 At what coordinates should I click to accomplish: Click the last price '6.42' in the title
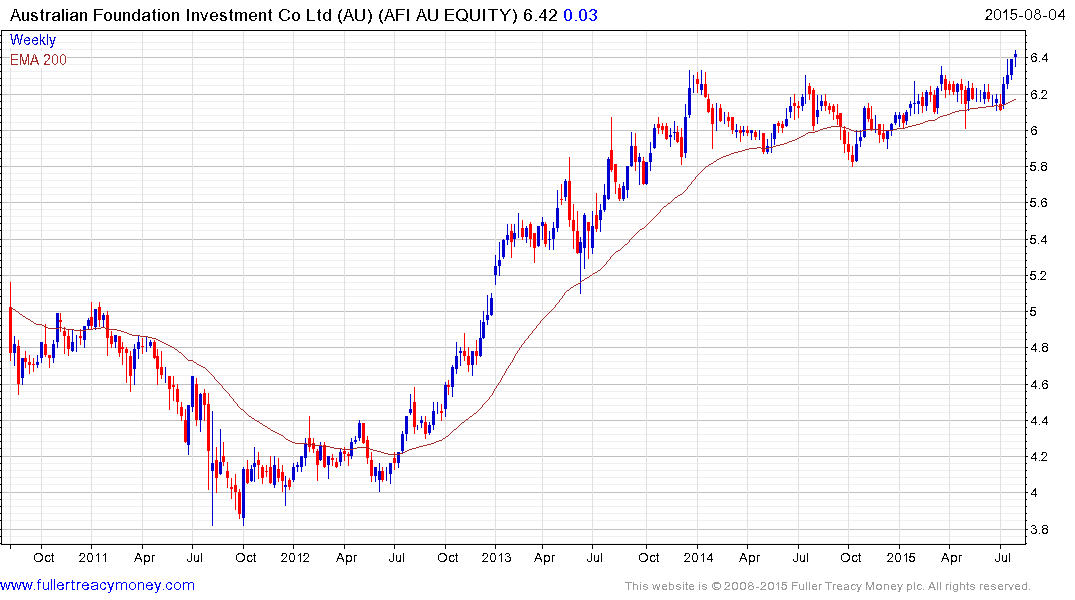pos(540,15)
